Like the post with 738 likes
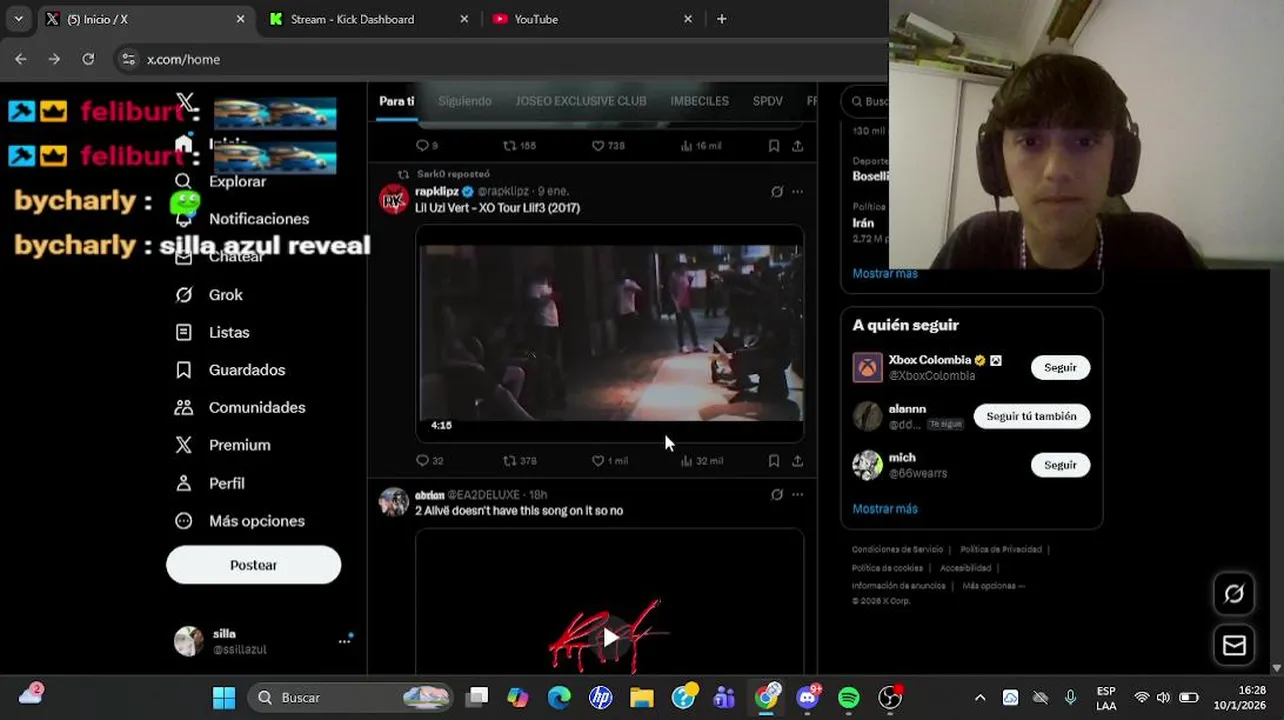1284x720 pixels. pos(608,146)
